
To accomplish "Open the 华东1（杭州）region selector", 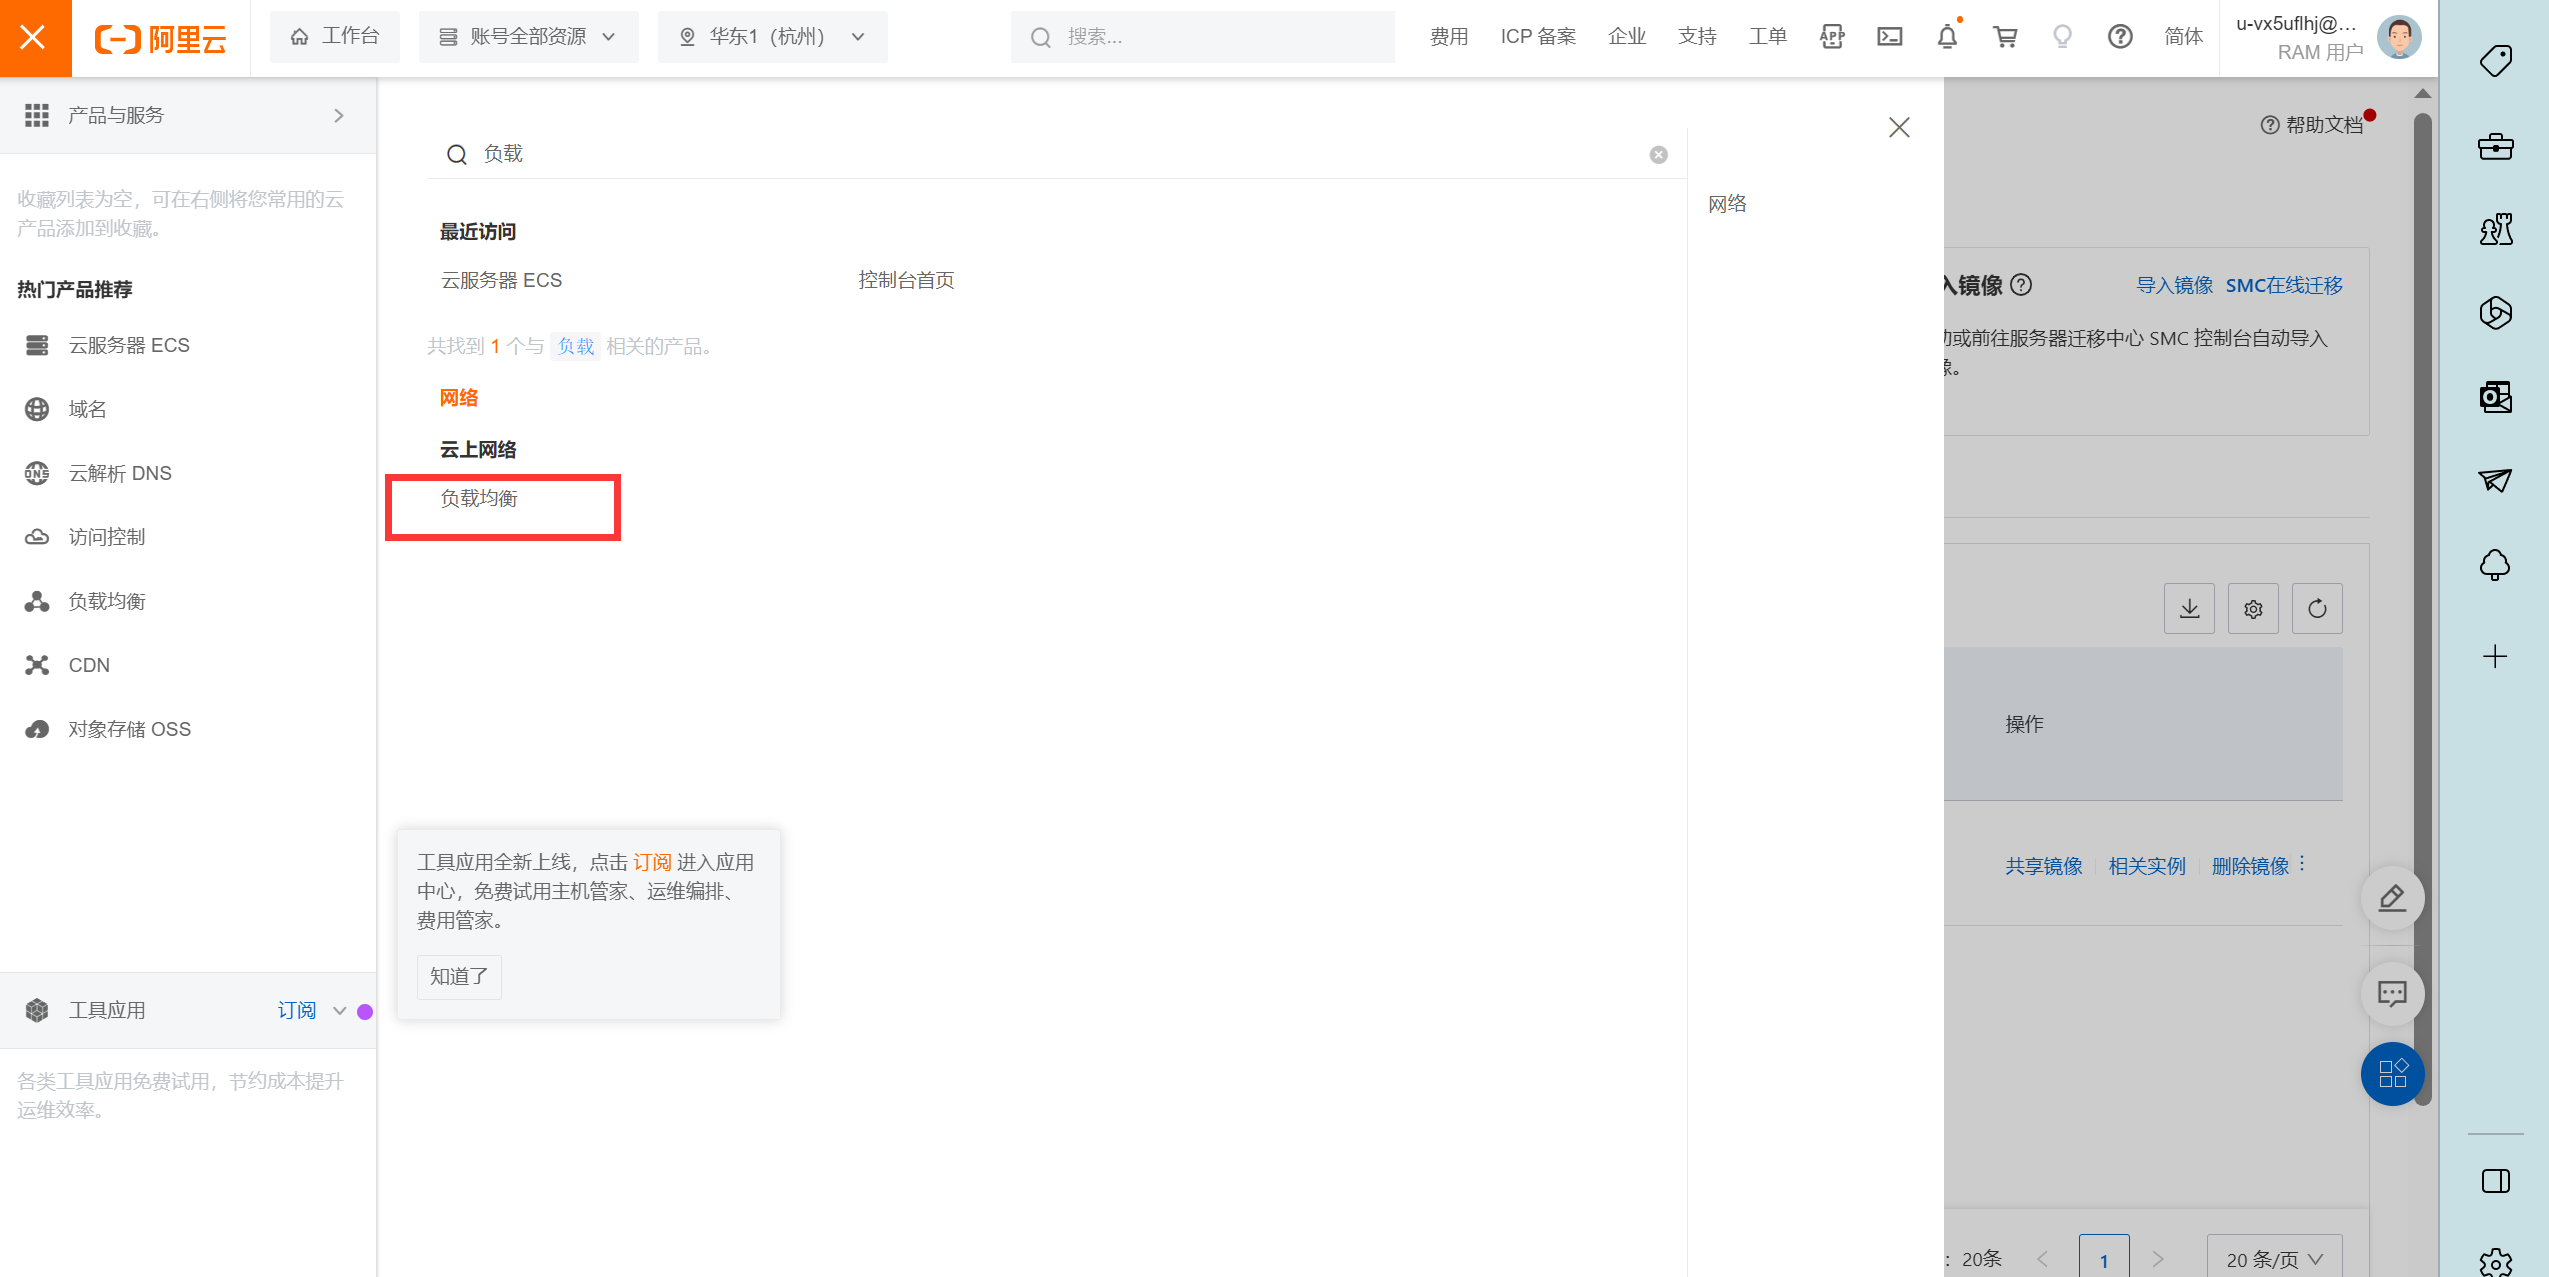I will 772,37.
